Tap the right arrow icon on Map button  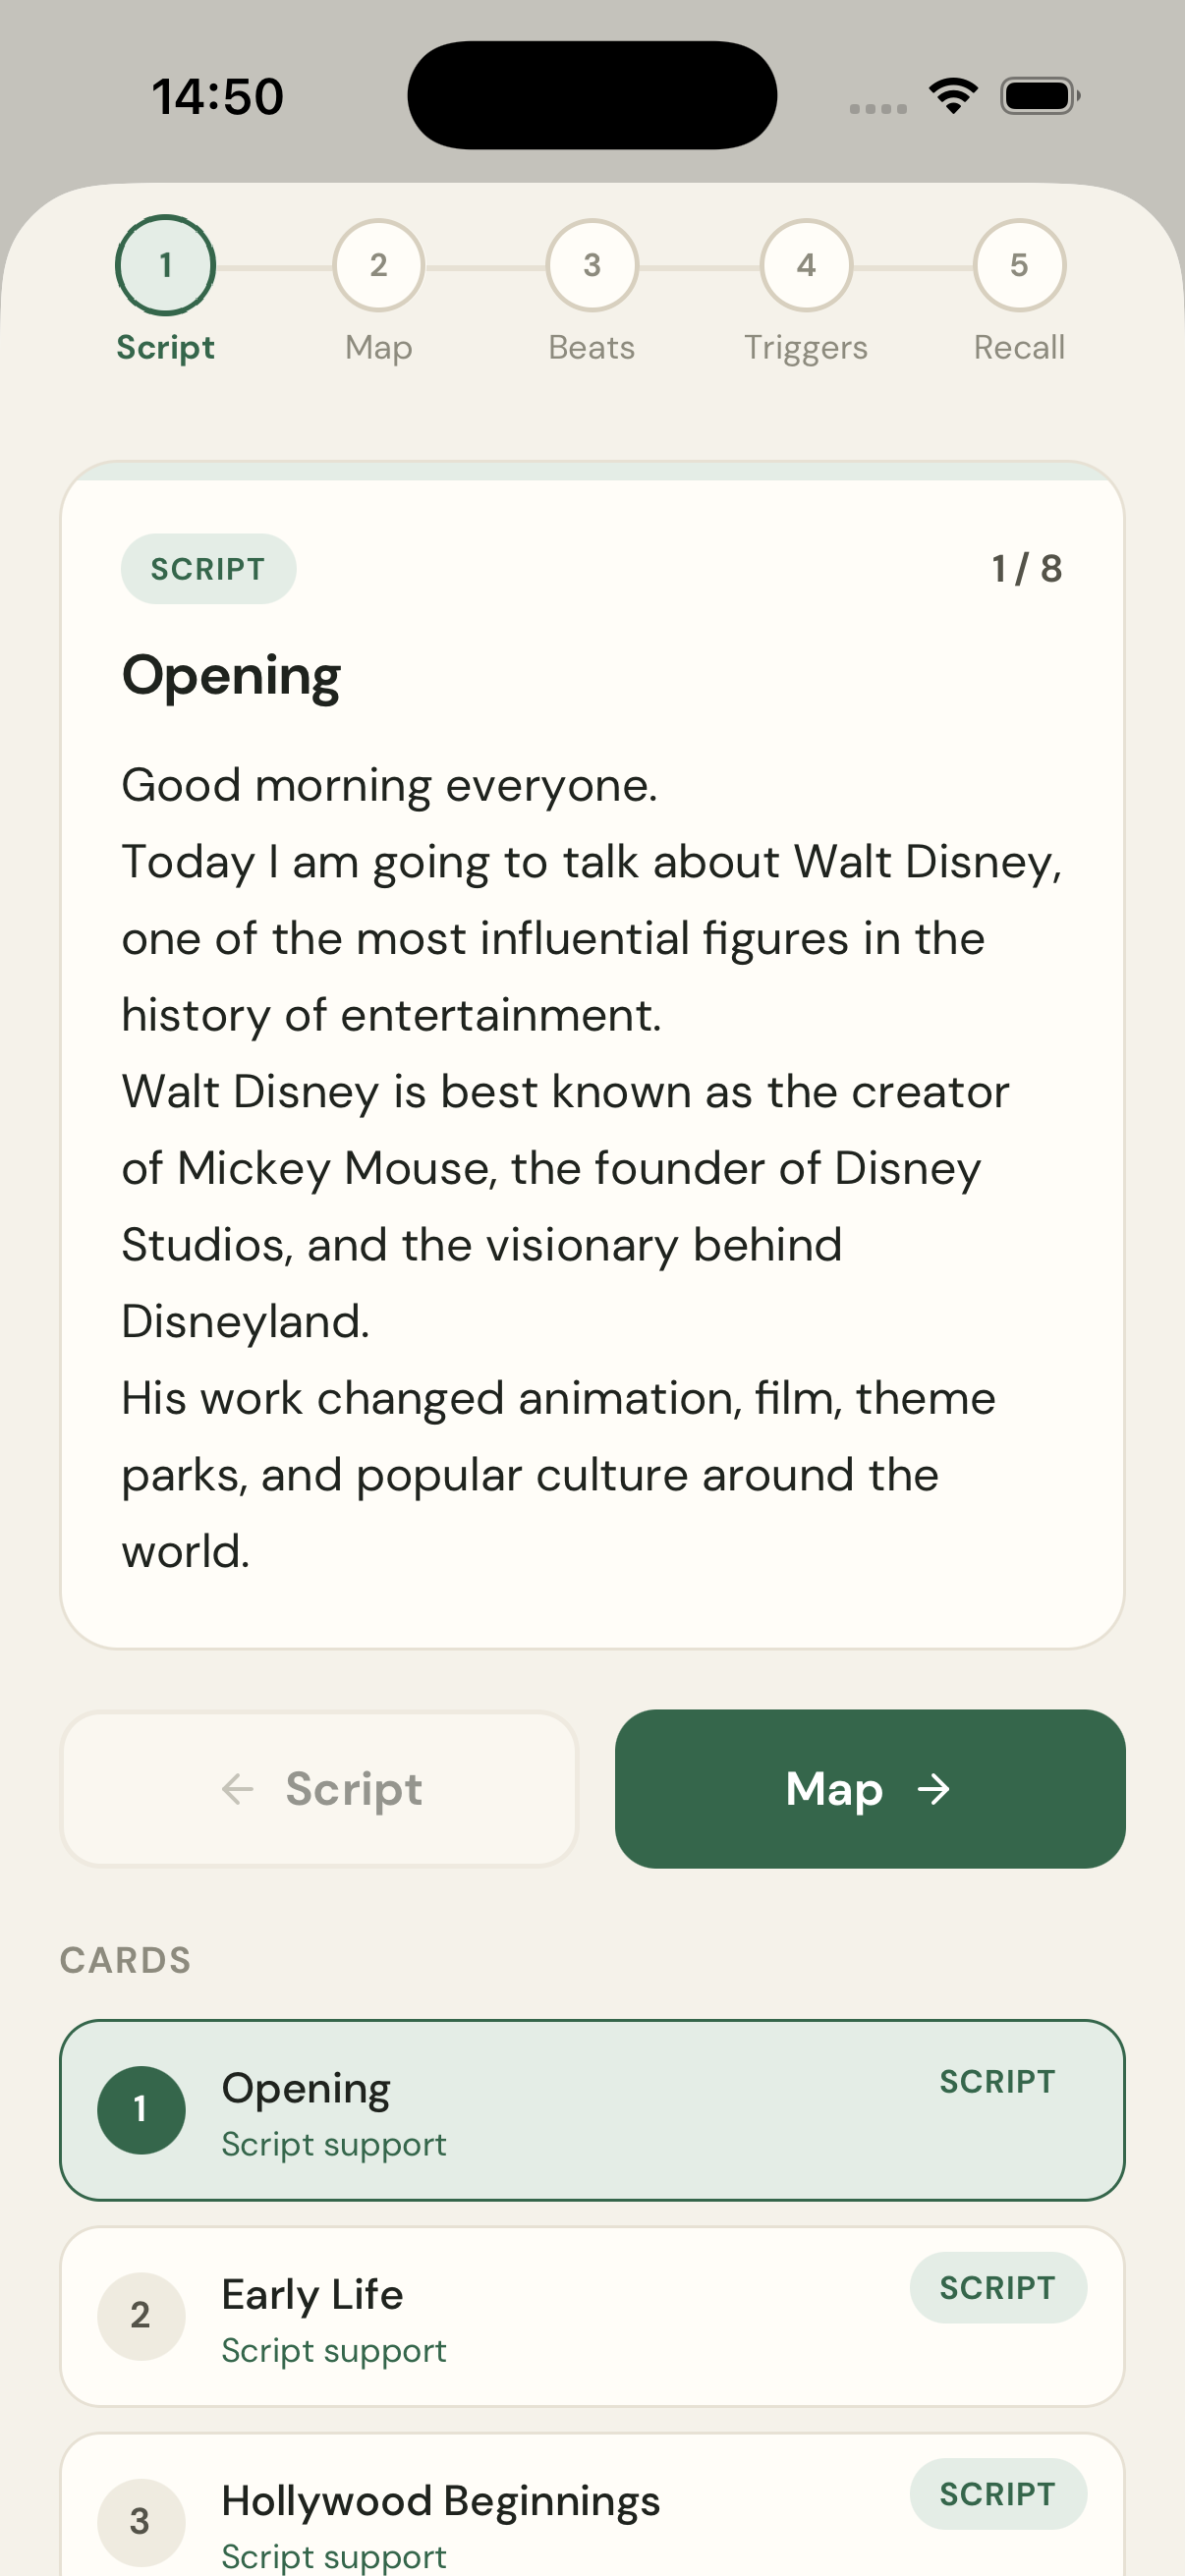(x=933, y=1789)
